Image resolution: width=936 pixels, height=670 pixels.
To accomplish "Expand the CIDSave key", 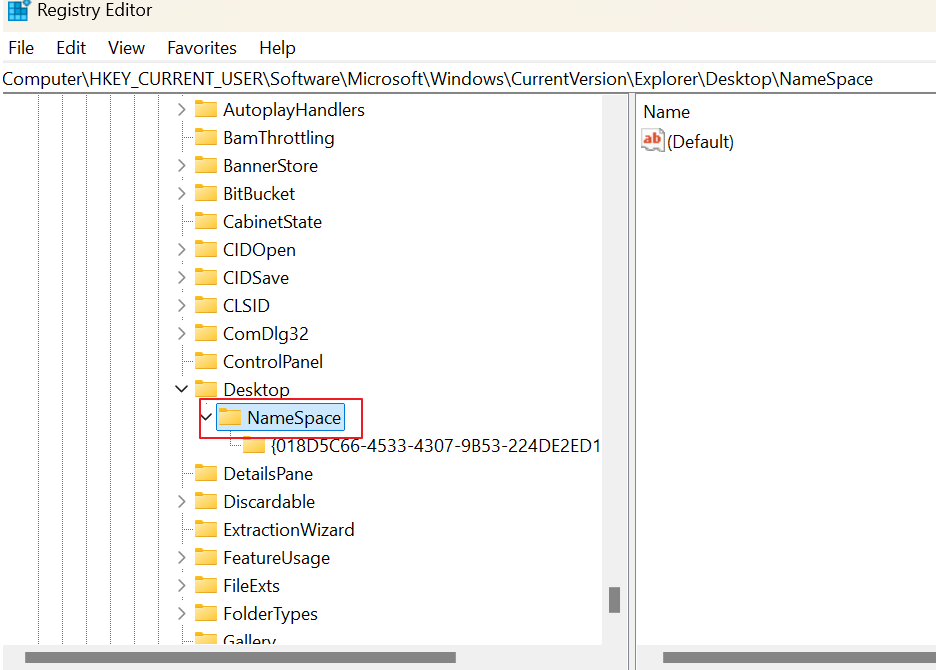I will 181,278.
